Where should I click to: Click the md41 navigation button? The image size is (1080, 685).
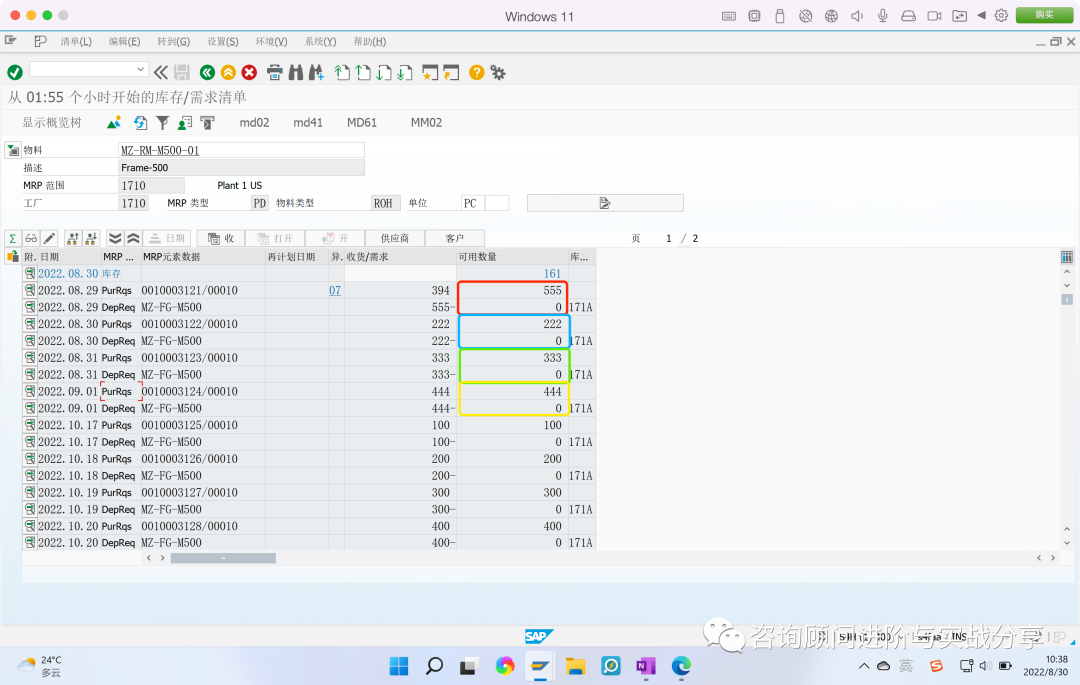coord(308,123)
